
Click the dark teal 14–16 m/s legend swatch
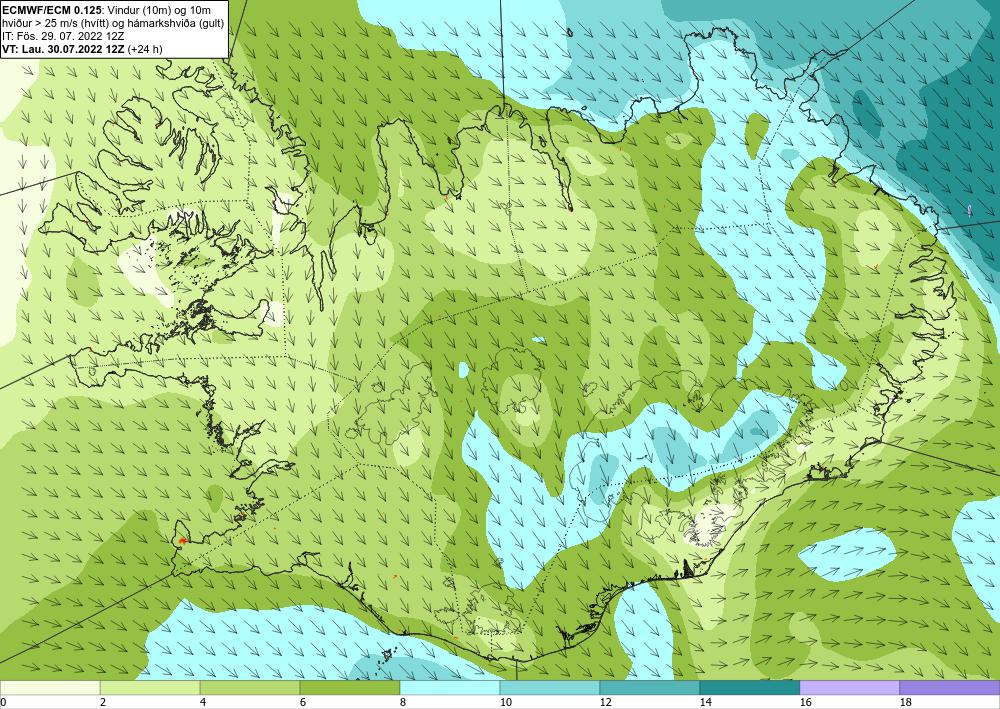click(x=749, y=687)
